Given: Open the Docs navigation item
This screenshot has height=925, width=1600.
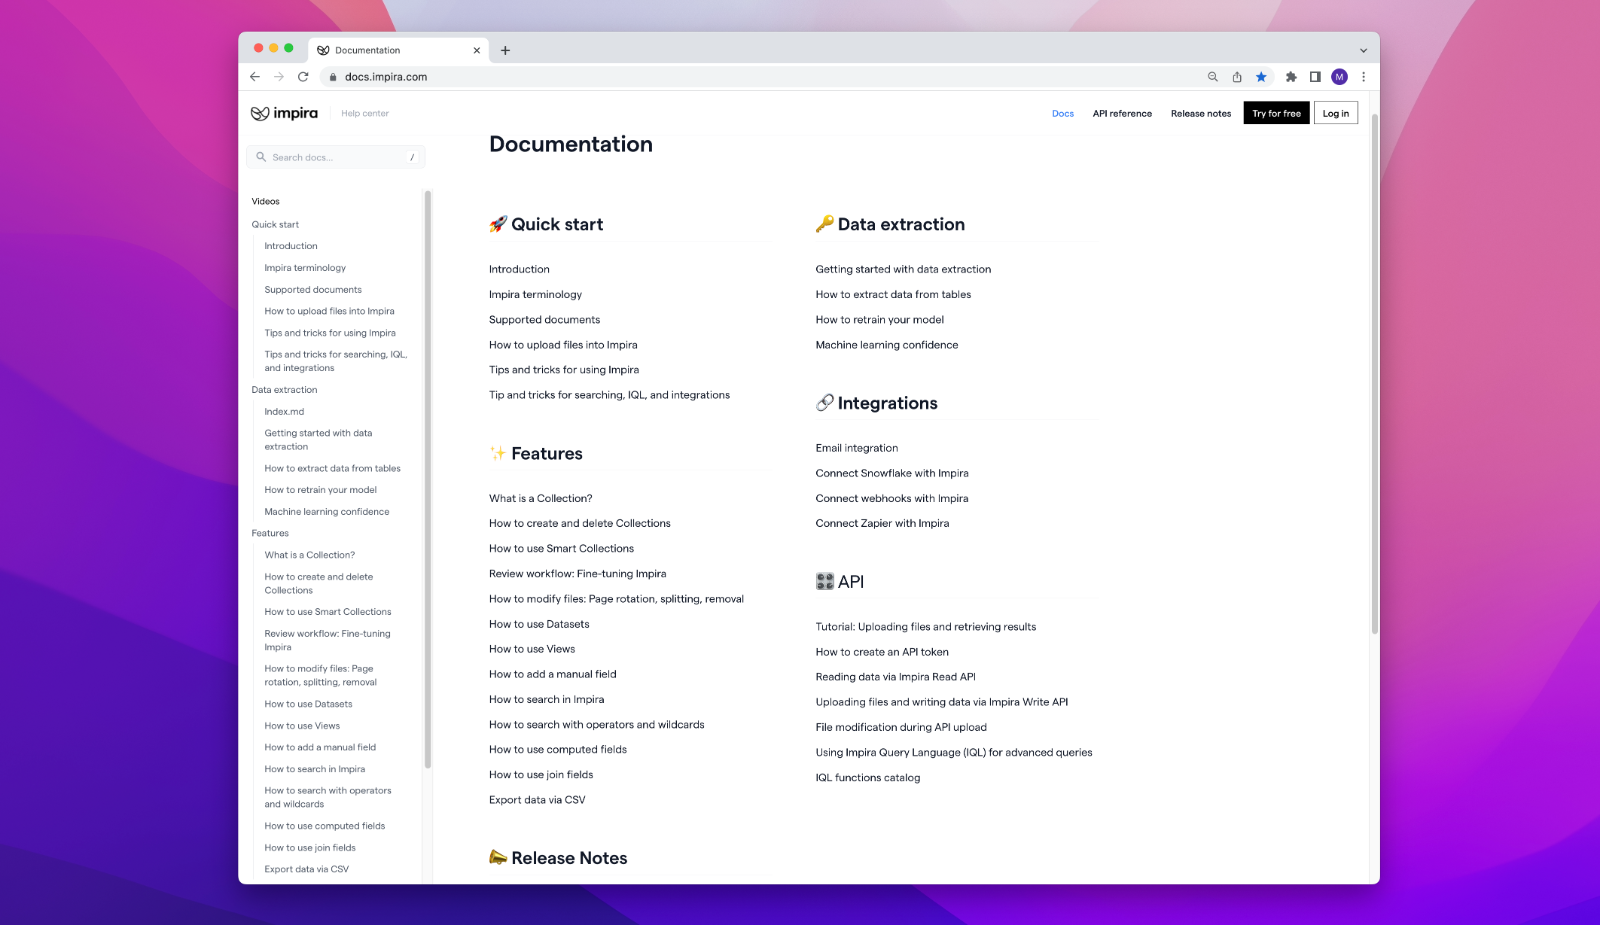Looking at the screenshot, I should [x=1063, y=114].
